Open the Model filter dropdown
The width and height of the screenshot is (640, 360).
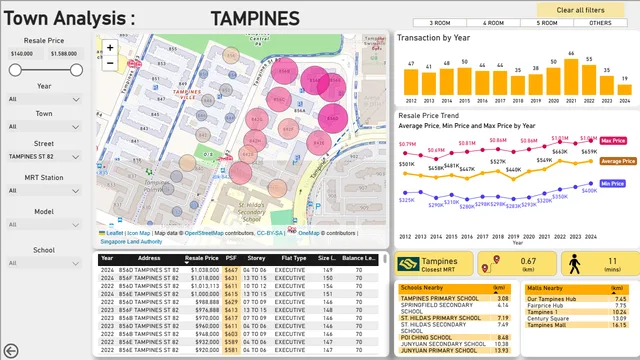(44, 224)
